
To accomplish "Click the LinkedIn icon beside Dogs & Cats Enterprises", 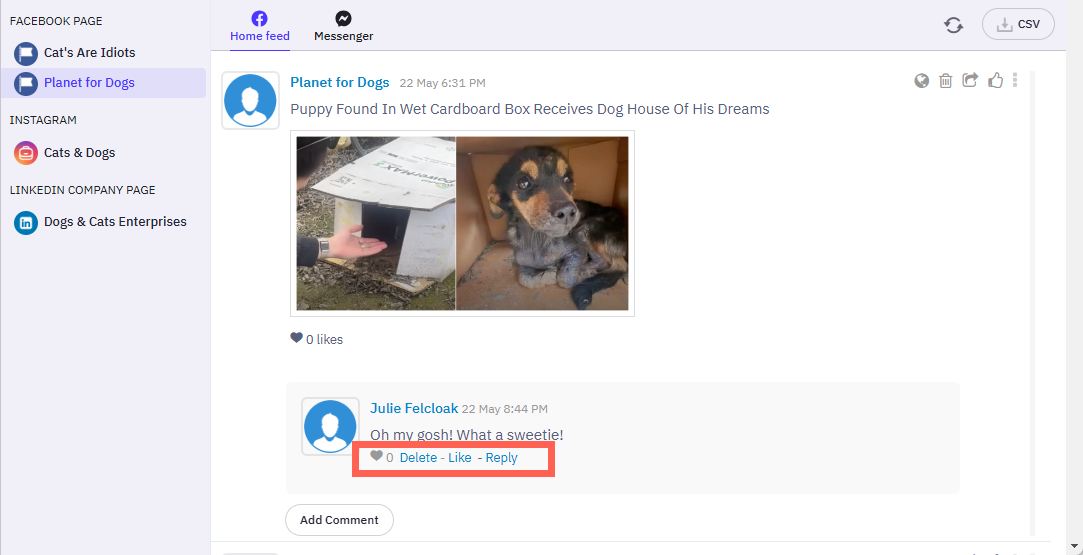I will 26,222.
